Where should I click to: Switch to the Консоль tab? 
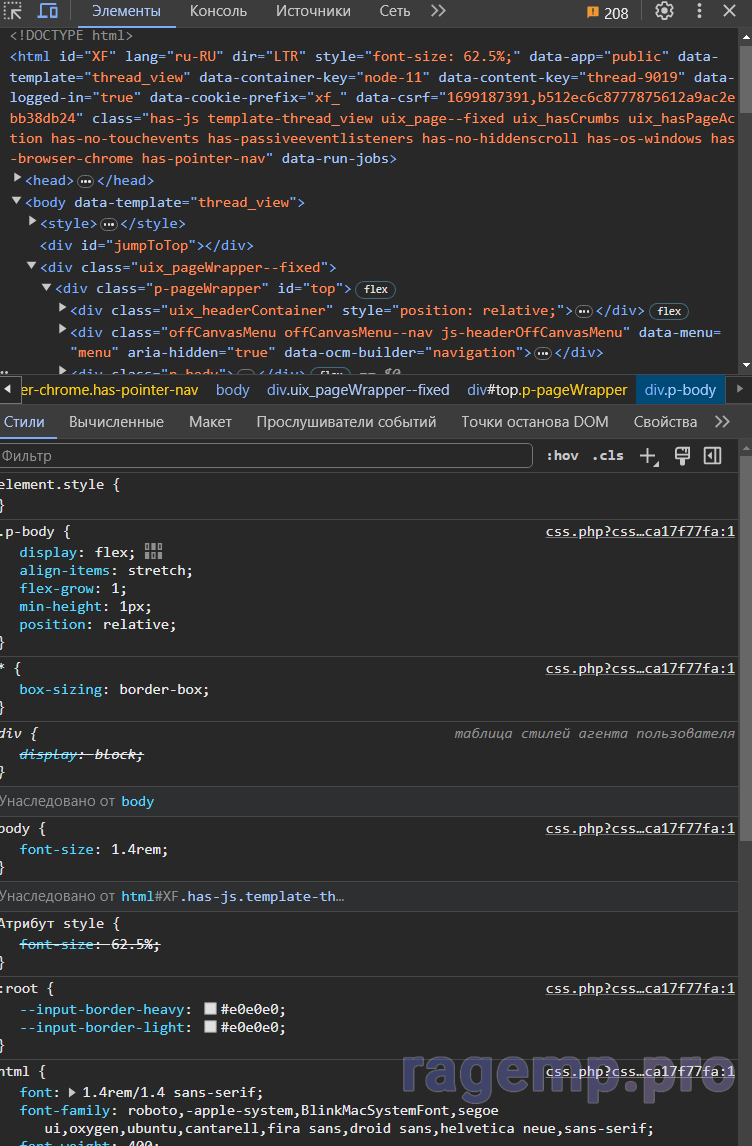pyautogui.click(x=218, y=12)
